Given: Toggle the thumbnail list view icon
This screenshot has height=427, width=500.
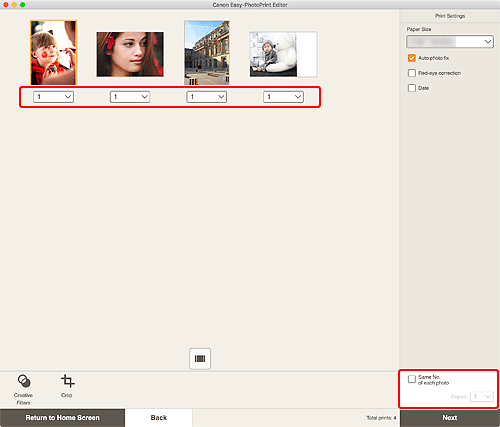Looking at the screenshot, I should coord(200,359).
